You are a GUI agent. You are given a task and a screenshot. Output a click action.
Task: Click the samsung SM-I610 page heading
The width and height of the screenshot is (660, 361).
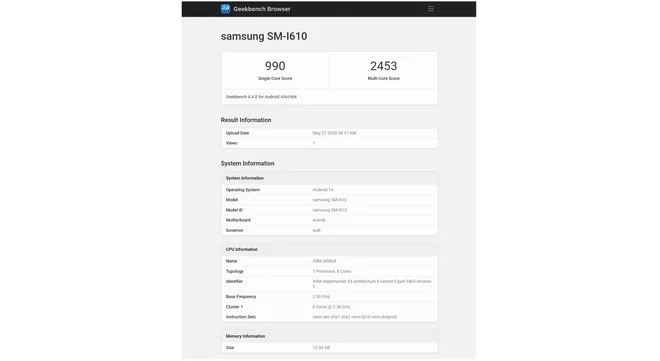[x=264, y=36]
